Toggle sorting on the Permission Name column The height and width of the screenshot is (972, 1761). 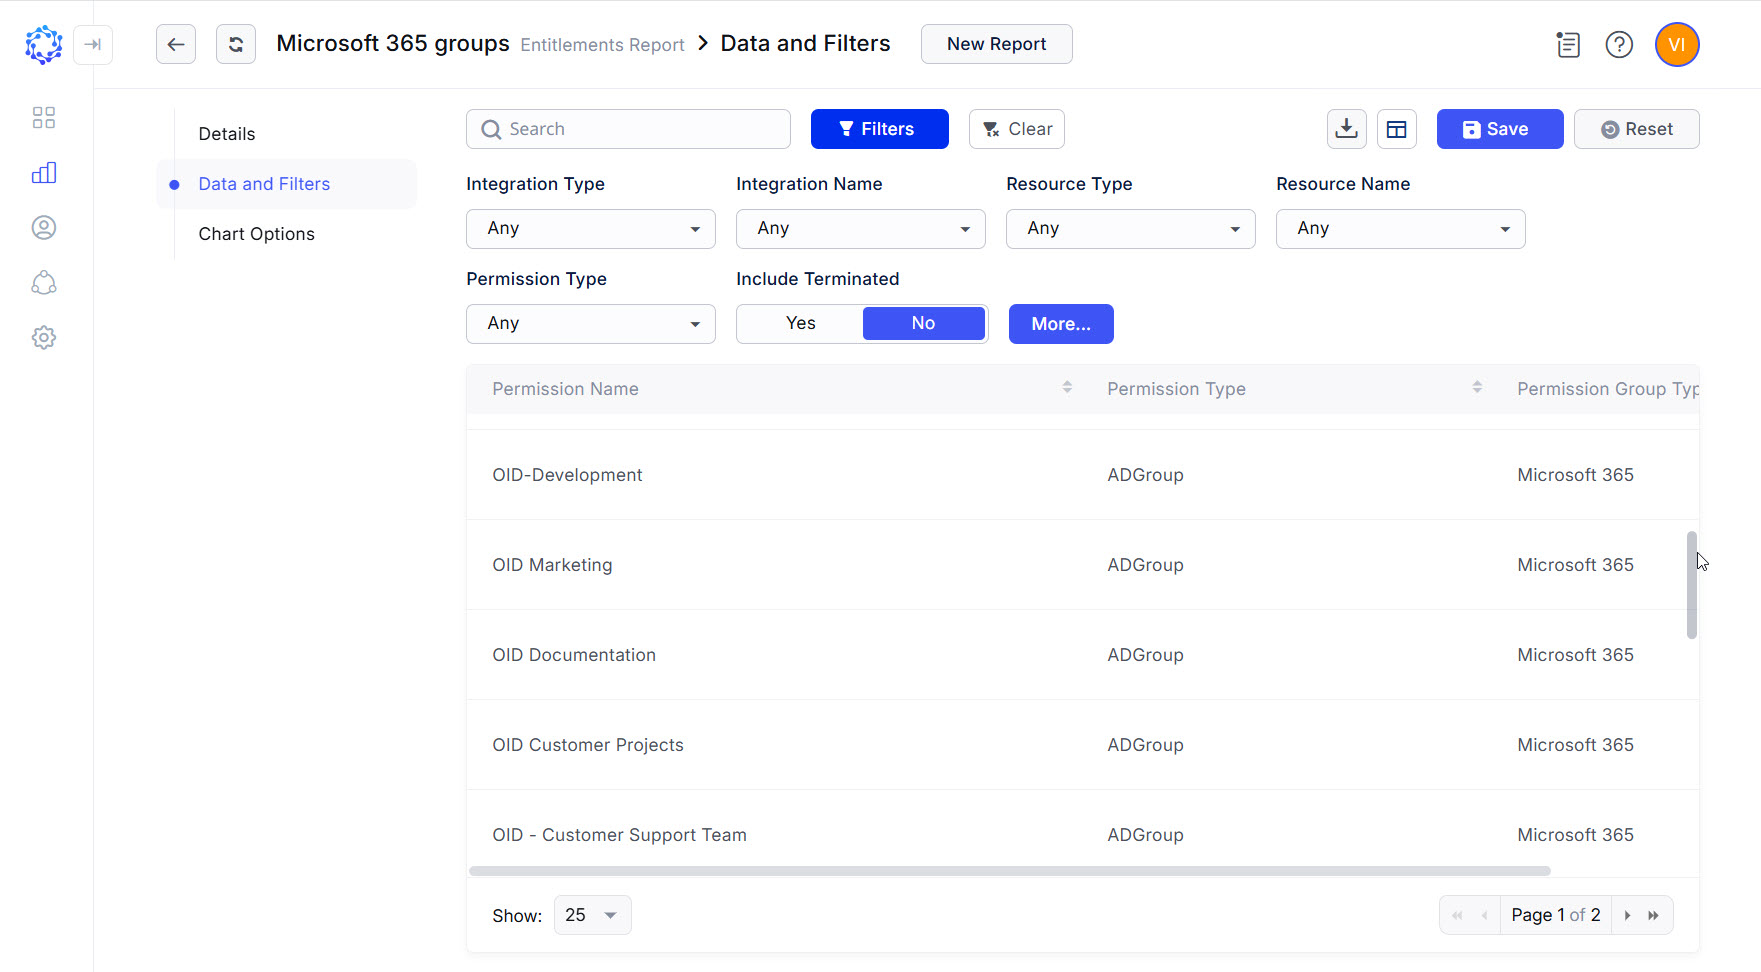[x=1066, y=387]
